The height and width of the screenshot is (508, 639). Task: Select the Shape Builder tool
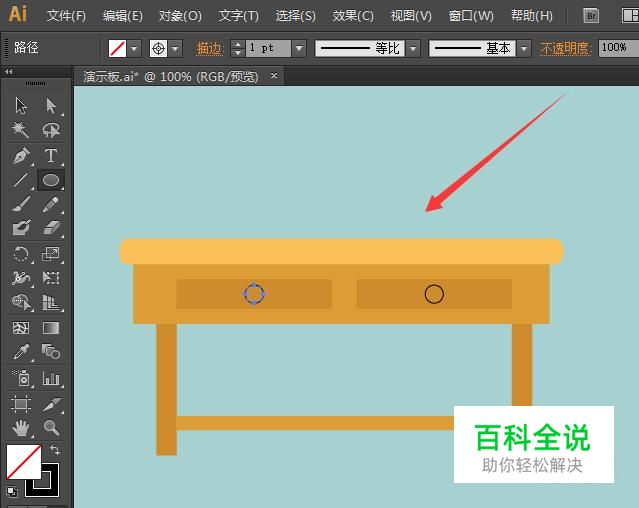click(x=21, y=302)
